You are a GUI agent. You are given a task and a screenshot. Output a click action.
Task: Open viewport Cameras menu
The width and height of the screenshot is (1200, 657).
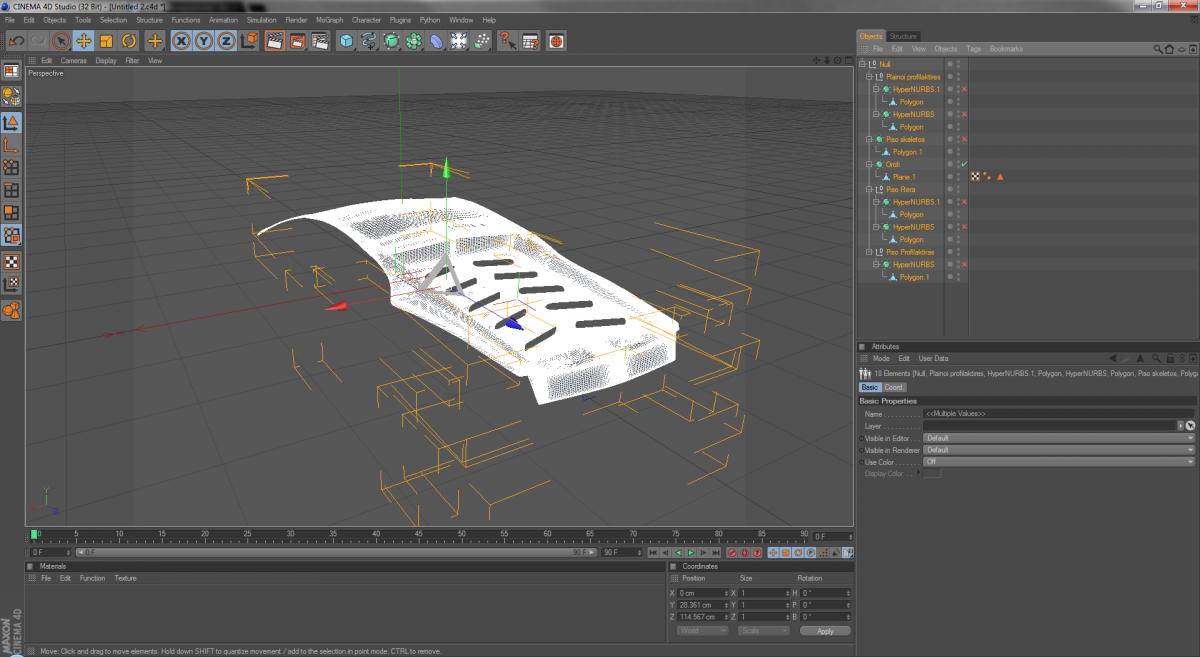[73, 61]
